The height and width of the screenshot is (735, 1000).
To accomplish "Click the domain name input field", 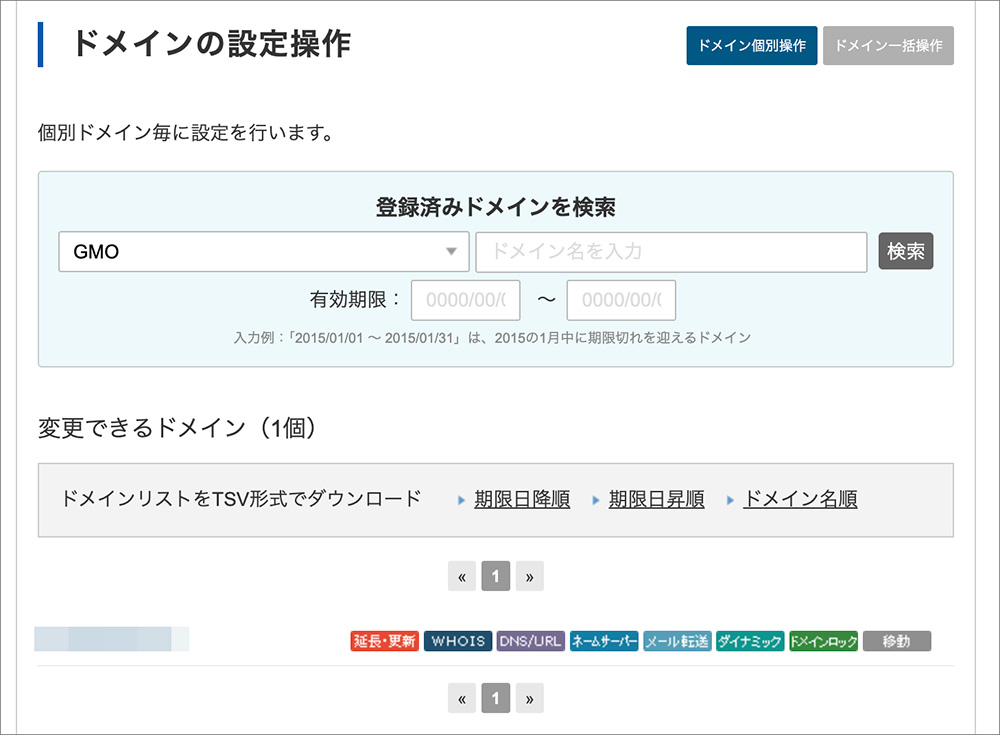I will click(672, 252).
